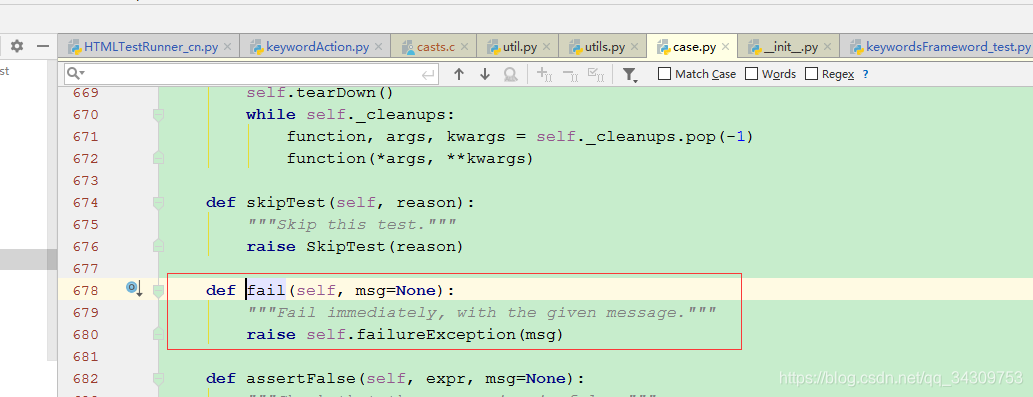Click 'function(*args, **kwargs)' call line
The width and height of the screenshot is (1033, 397).
(x=409, y=159)
